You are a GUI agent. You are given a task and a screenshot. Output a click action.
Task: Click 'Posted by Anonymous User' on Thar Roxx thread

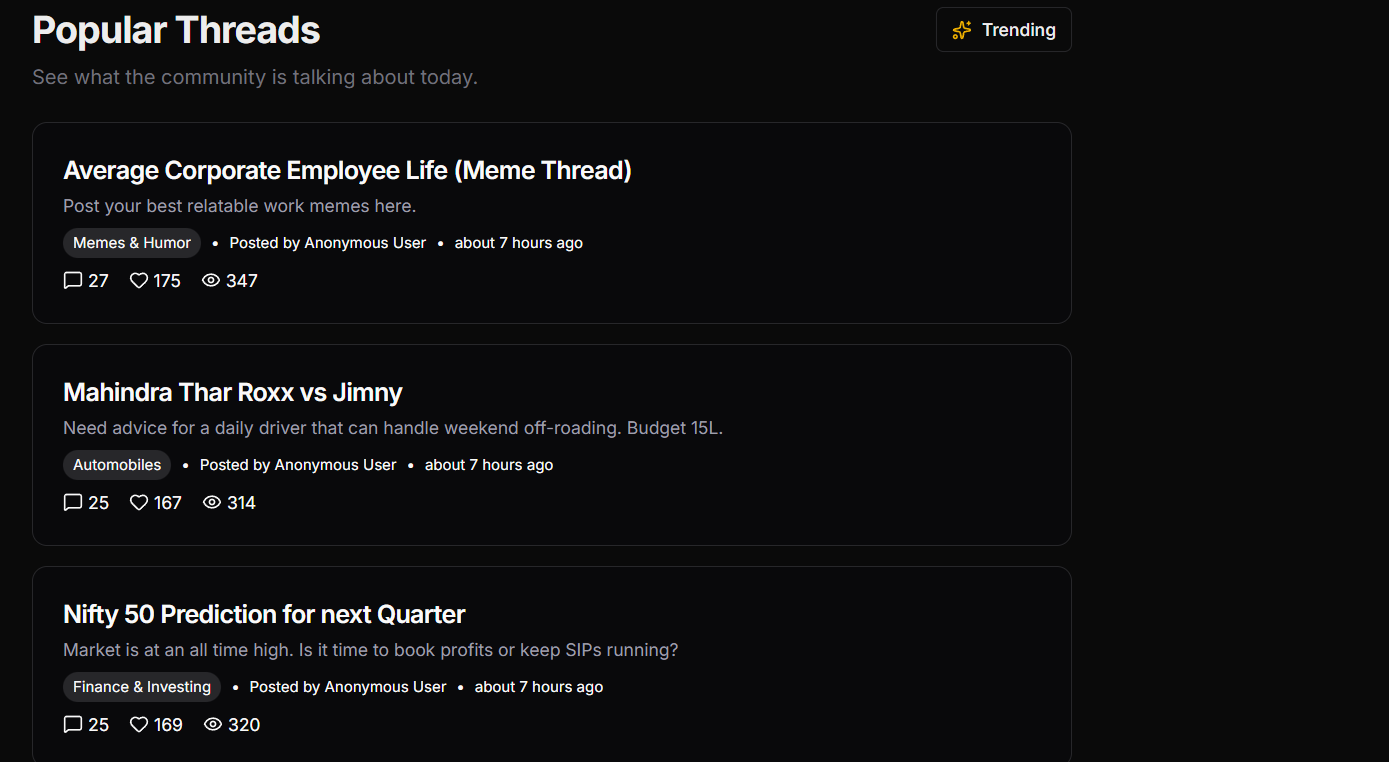point(298,465)
